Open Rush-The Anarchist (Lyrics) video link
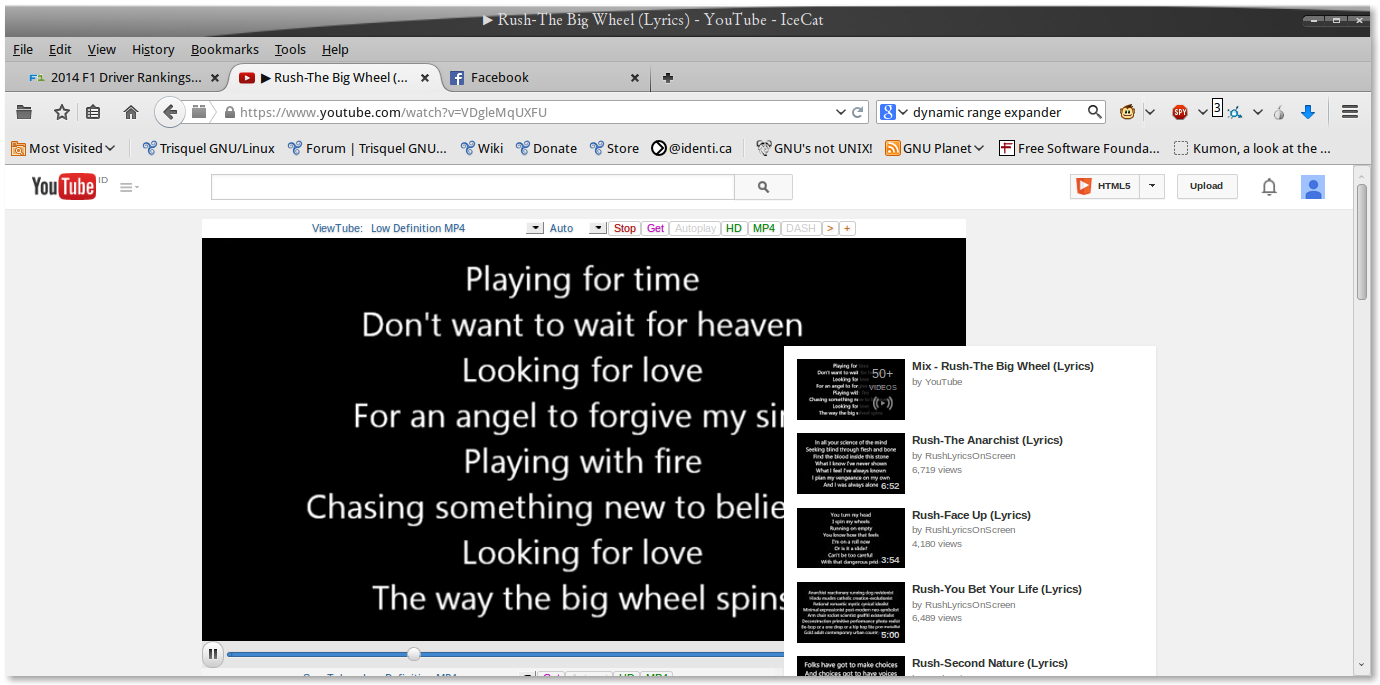Image resolution: width=1380 pixels, height=685 pixels. [986, 440]
